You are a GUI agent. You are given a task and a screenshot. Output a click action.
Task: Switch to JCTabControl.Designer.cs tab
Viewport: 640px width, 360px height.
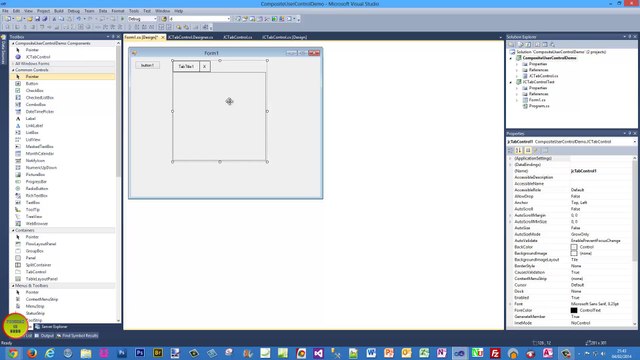coord(191,37)
